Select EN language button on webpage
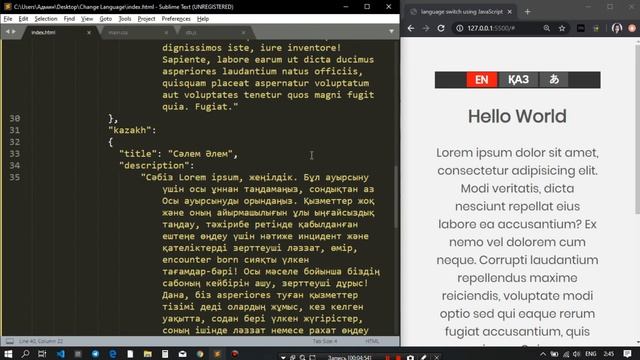The width and height of the screenshot is (640, 360). coord(482,80)
